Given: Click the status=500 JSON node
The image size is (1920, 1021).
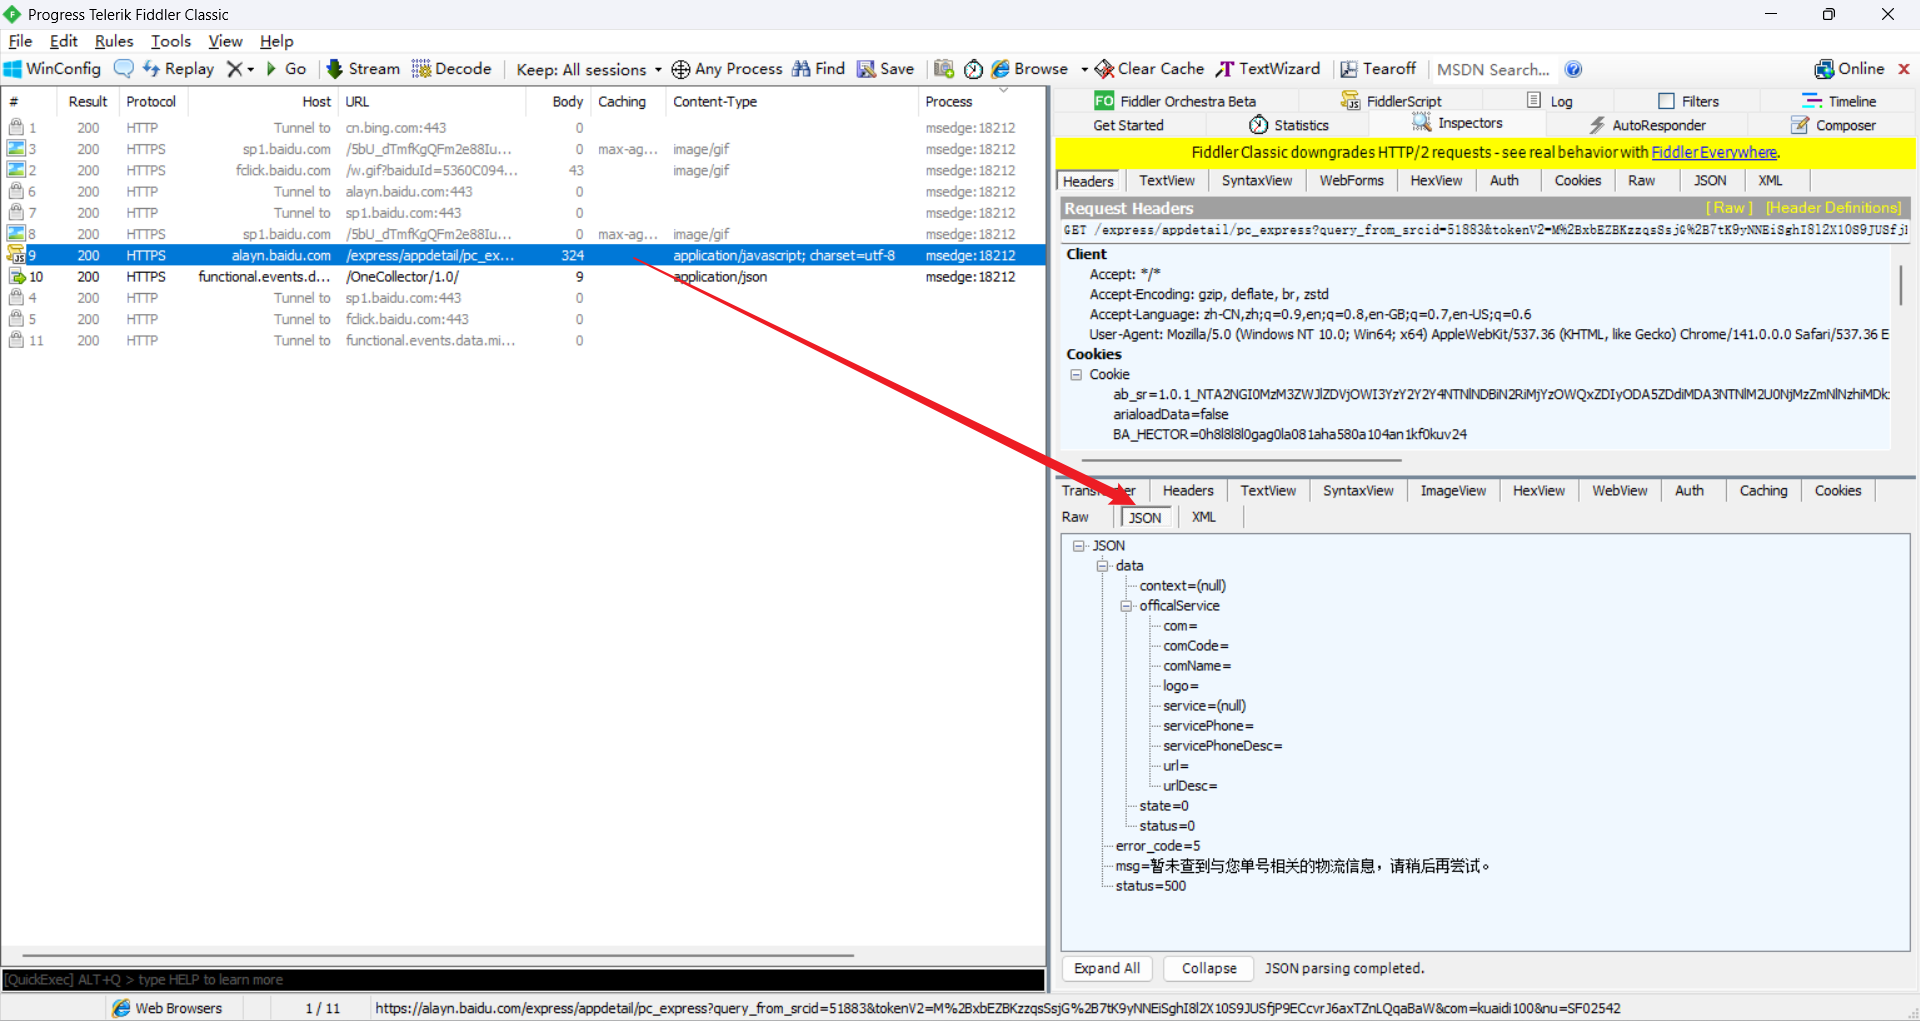Looking at the screenshot, I should click(1150, 886).
